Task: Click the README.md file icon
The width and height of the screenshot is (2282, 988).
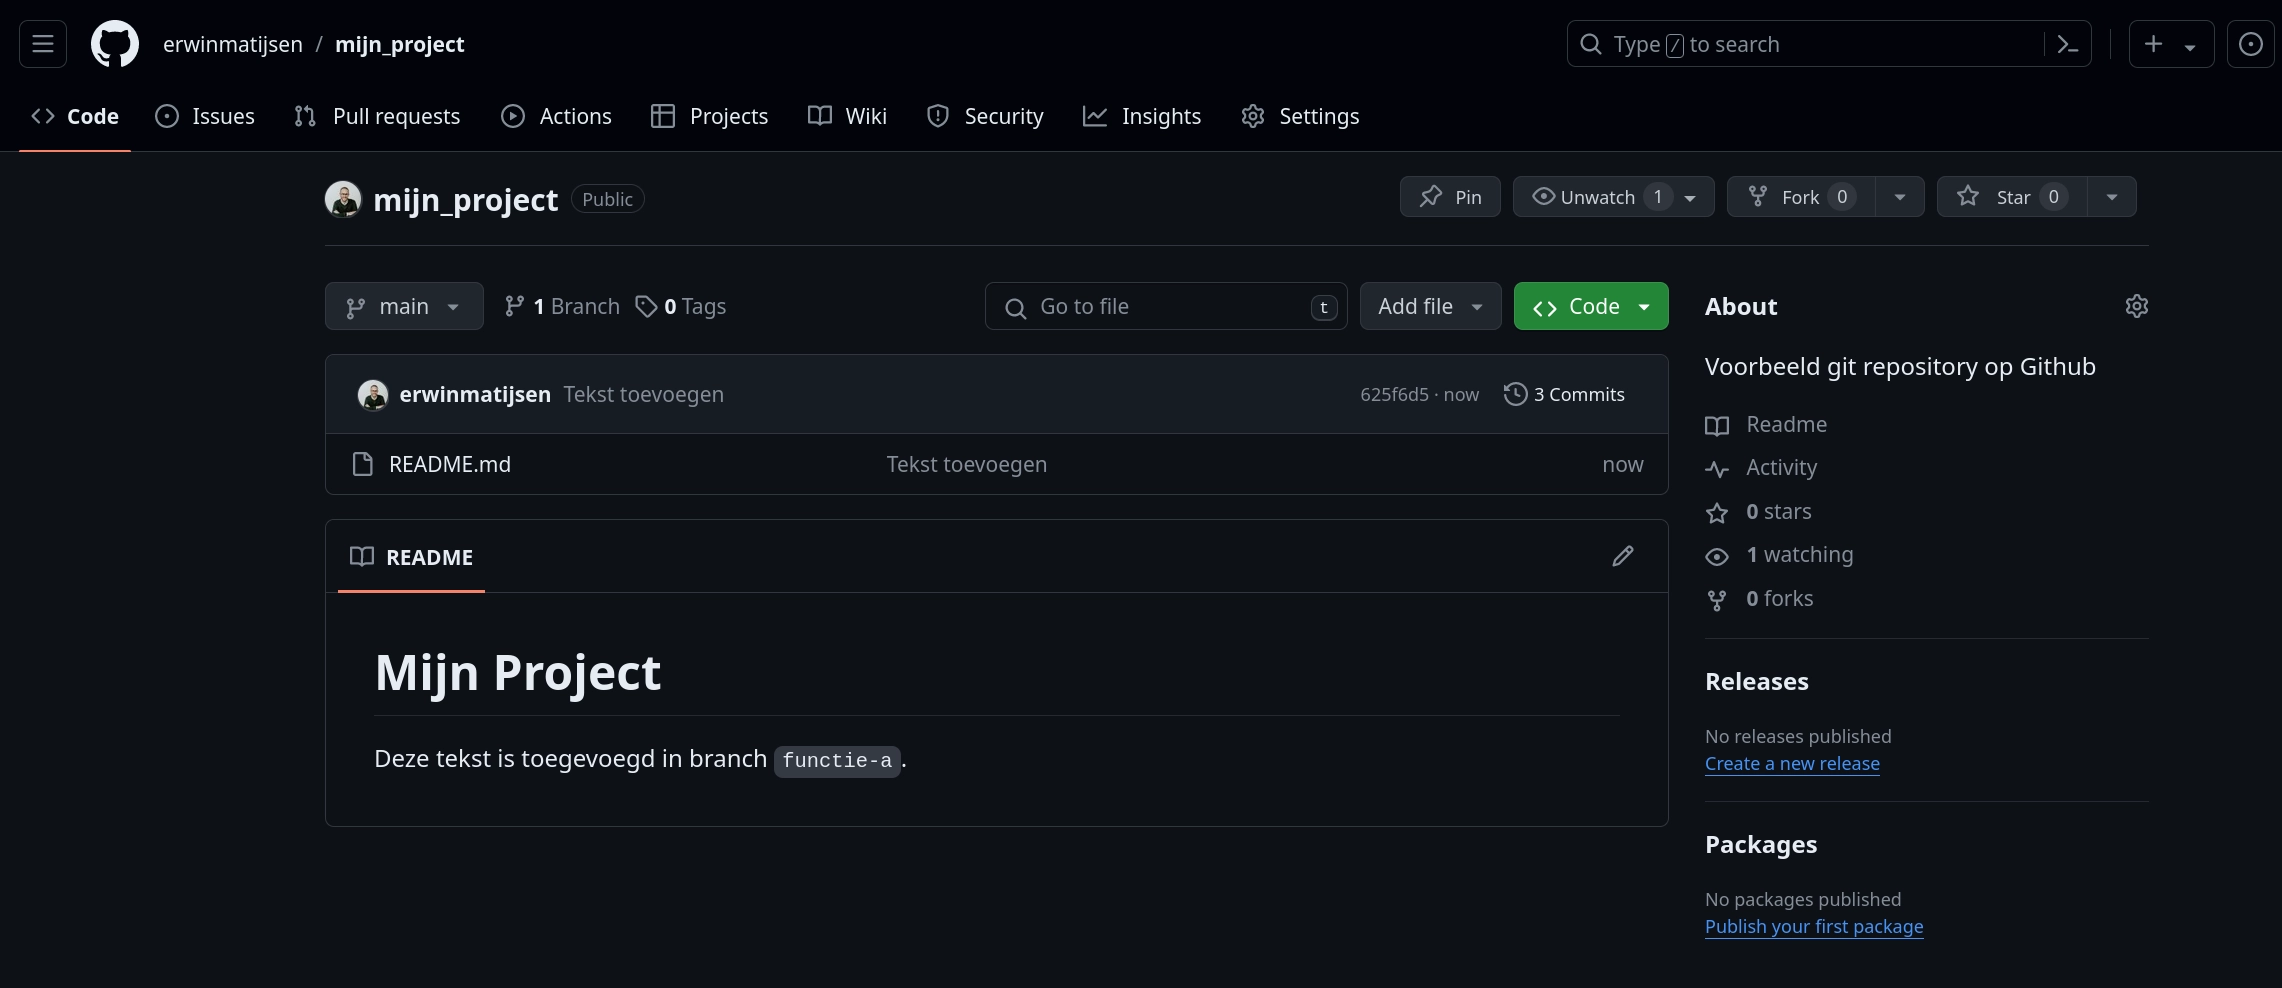Action: pos(363,464)
